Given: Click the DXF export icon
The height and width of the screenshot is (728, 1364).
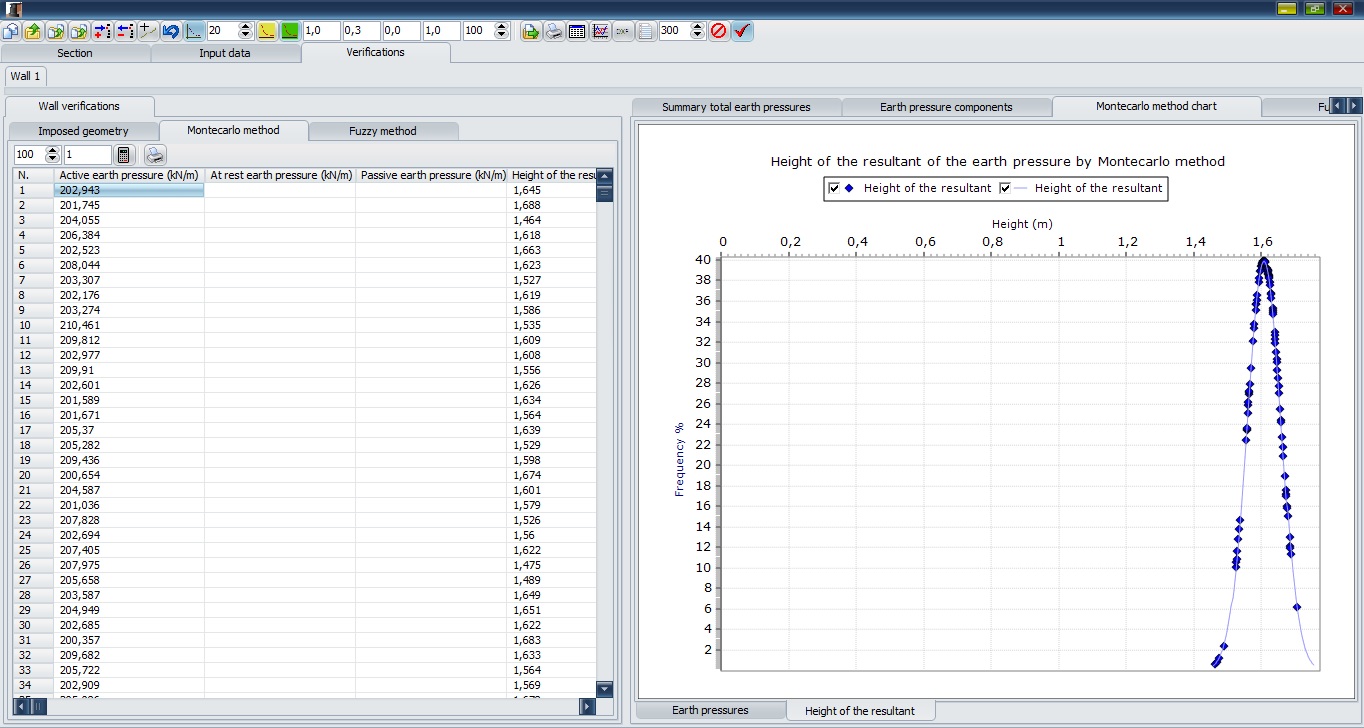Looking at the screenshot, I should pyautogui.click(x=623, y=31).
